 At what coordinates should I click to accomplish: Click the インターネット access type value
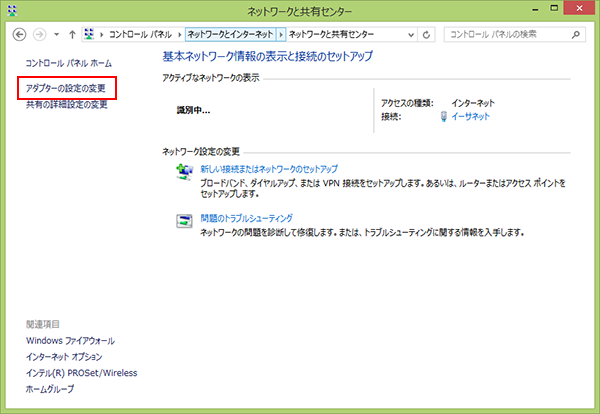[x=473, y=103]
